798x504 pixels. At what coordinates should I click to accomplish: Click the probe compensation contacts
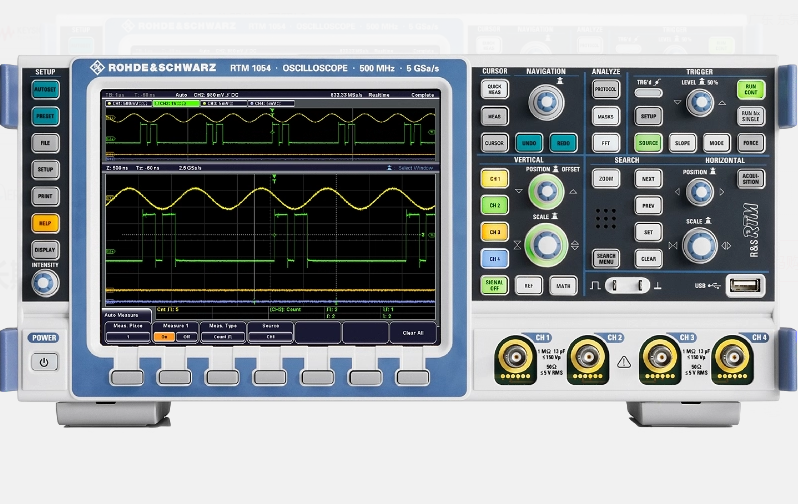627,286
